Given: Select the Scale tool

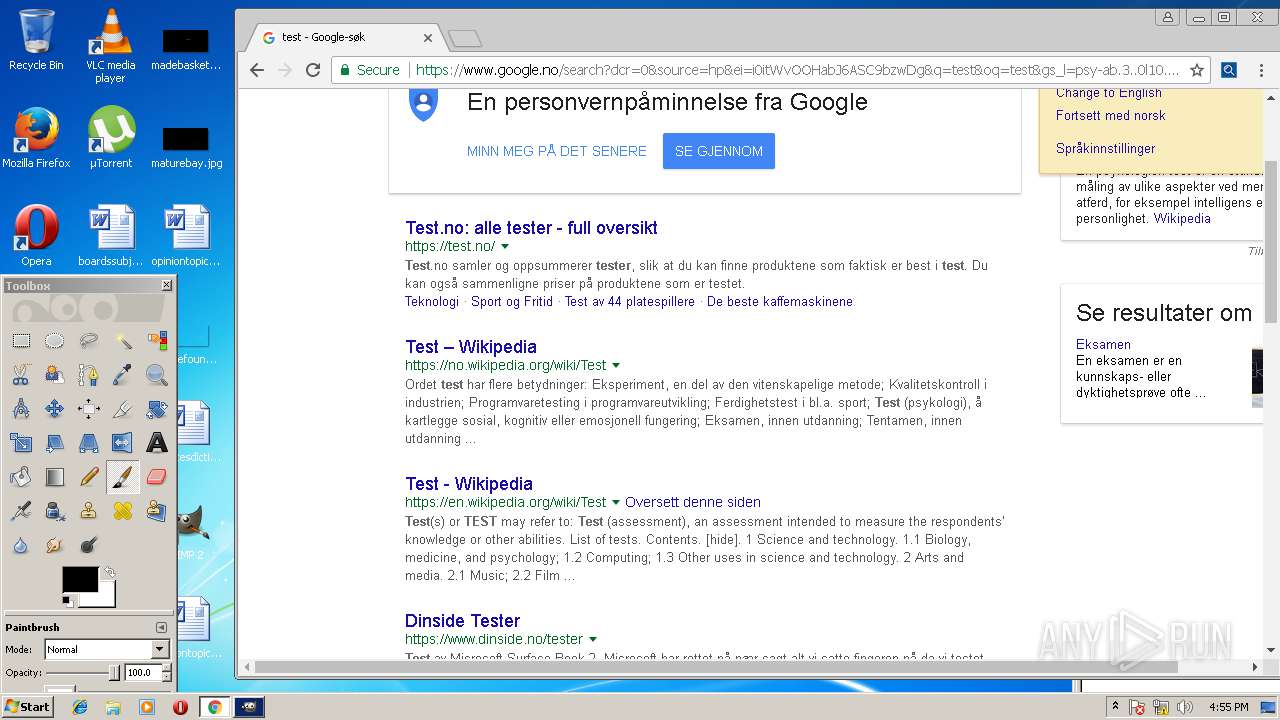Looking at the screenshot, I should pos(21,443).
